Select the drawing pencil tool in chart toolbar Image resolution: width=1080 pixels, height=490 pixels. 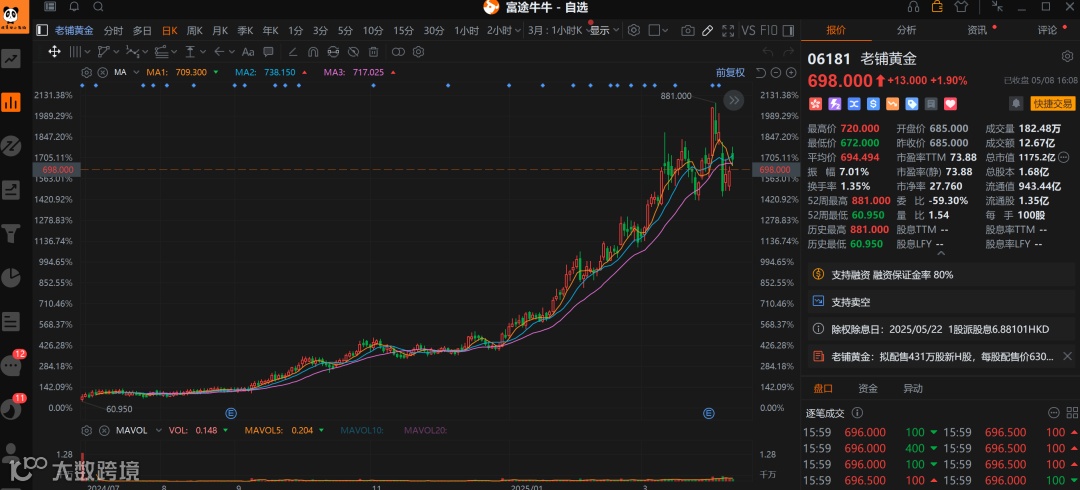[x=707, y=30]
